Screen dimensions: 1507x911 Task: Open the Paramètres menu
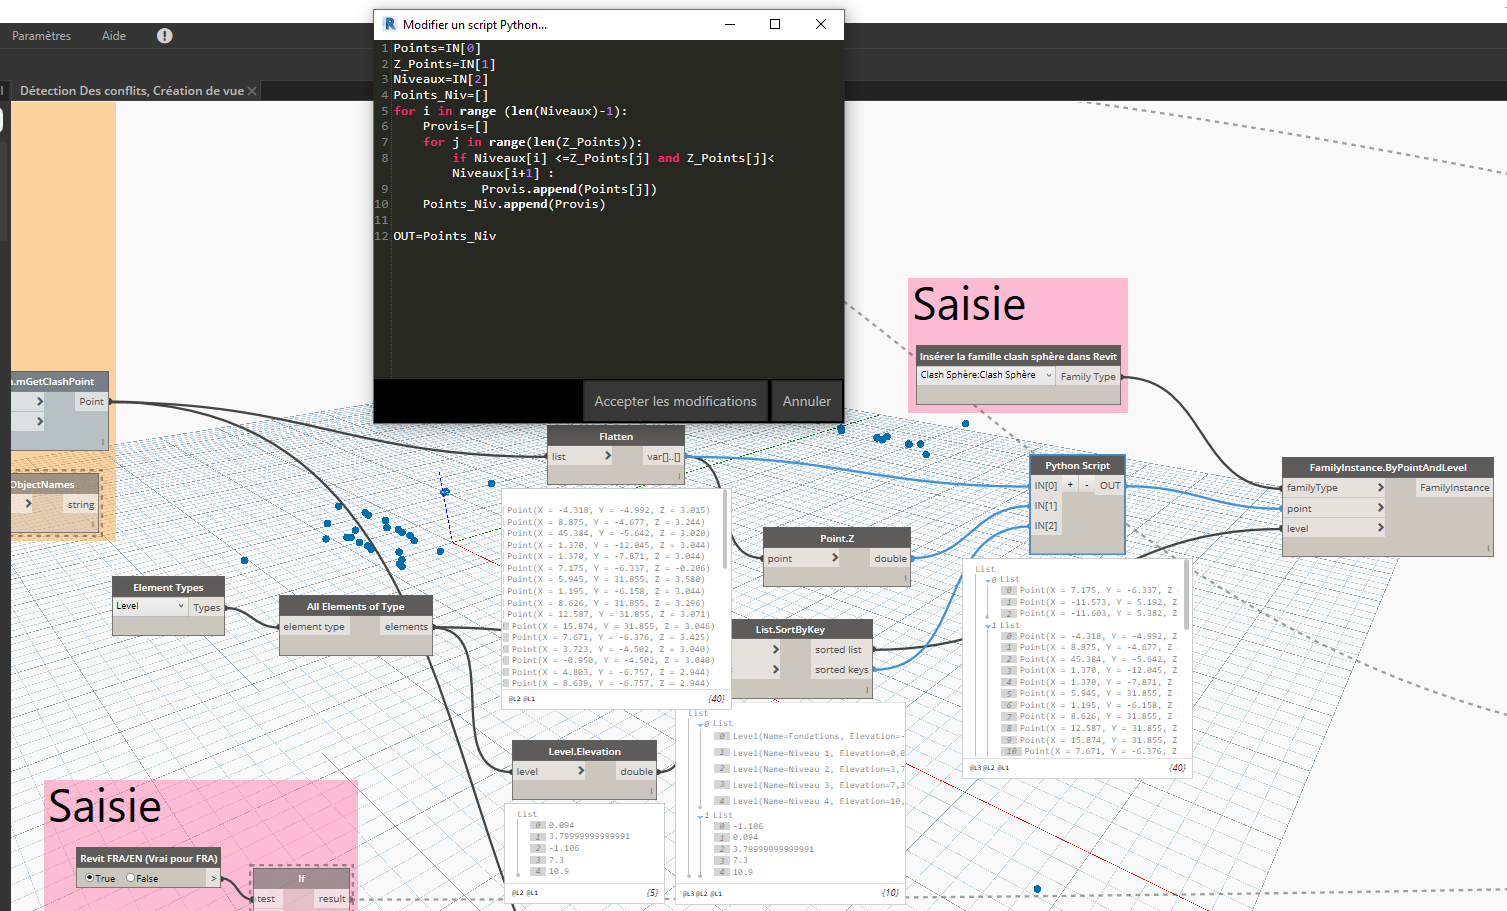pyautogui.click(x=41, y=36)
